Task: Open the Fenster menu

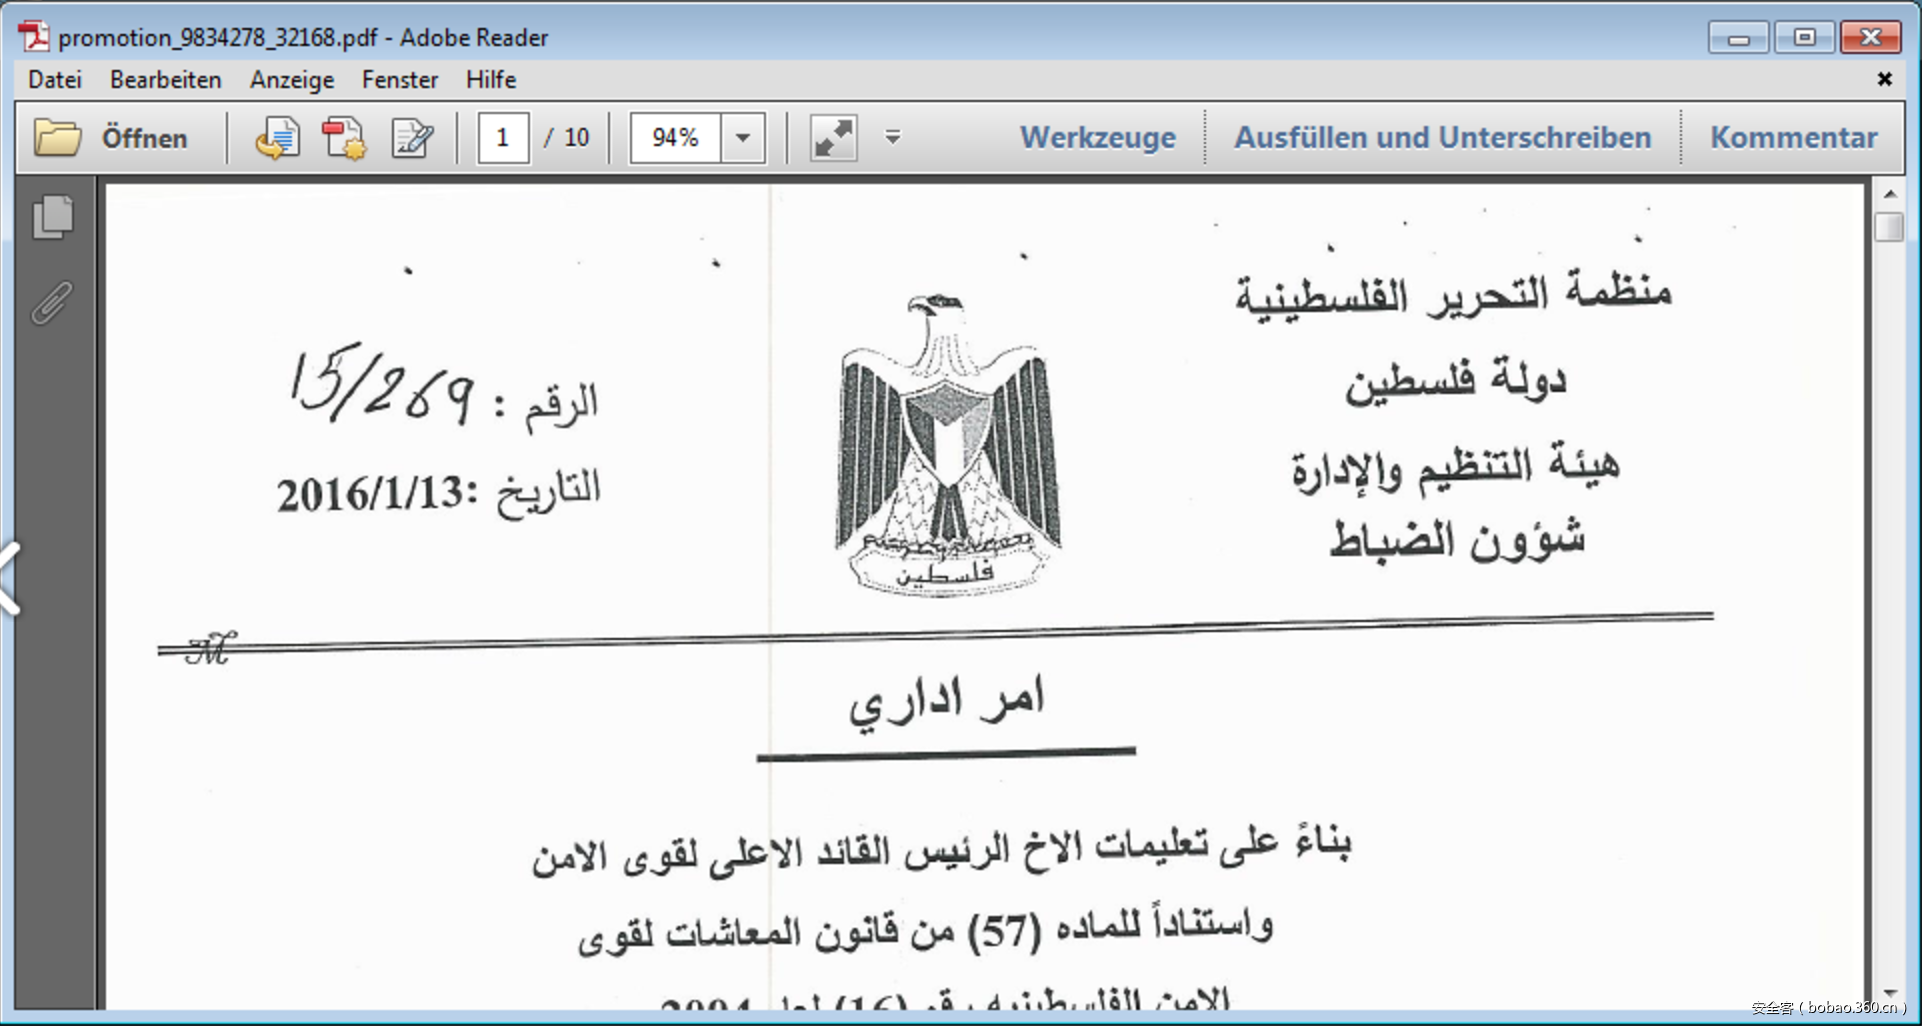Action: (399, 80)
